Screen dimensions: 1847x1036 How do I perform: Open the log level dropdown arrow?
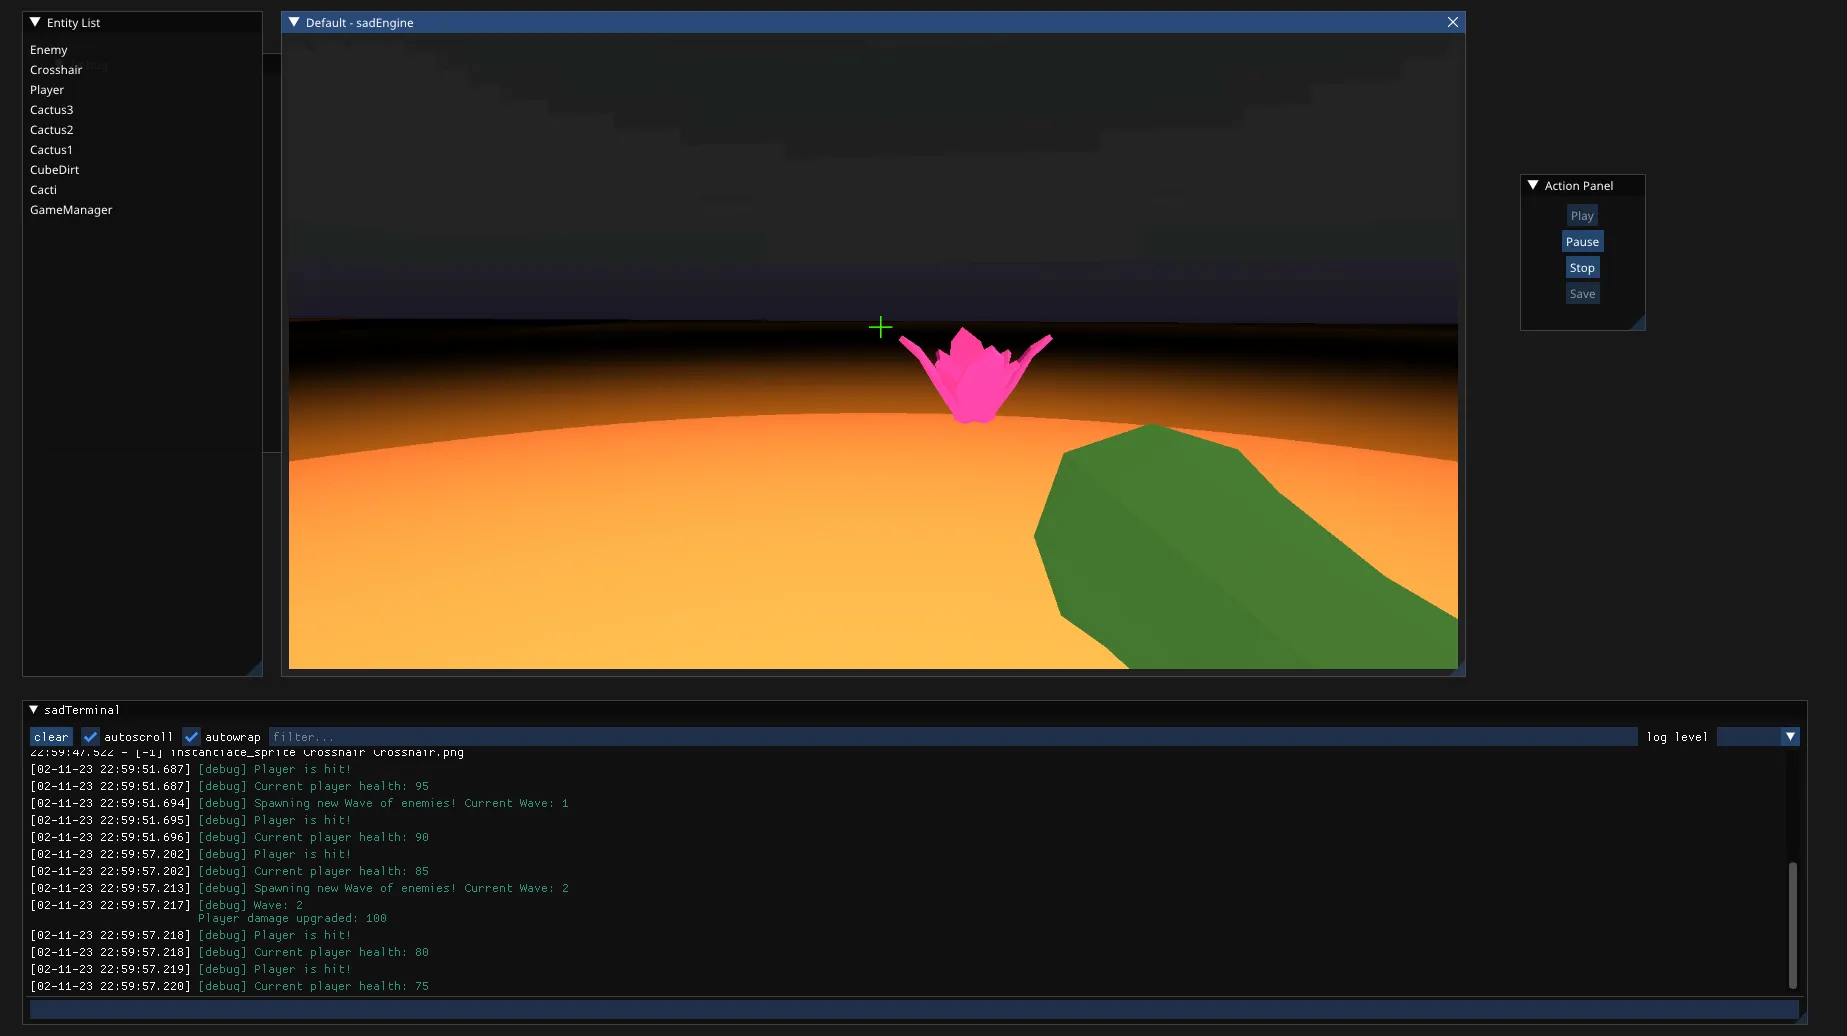[1790, 737]
